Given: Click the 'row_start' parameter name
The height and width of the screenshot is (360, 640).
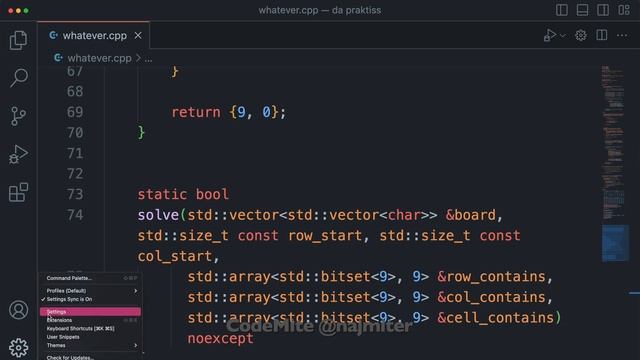Looking at the screenshot, I should click(324, 236).
